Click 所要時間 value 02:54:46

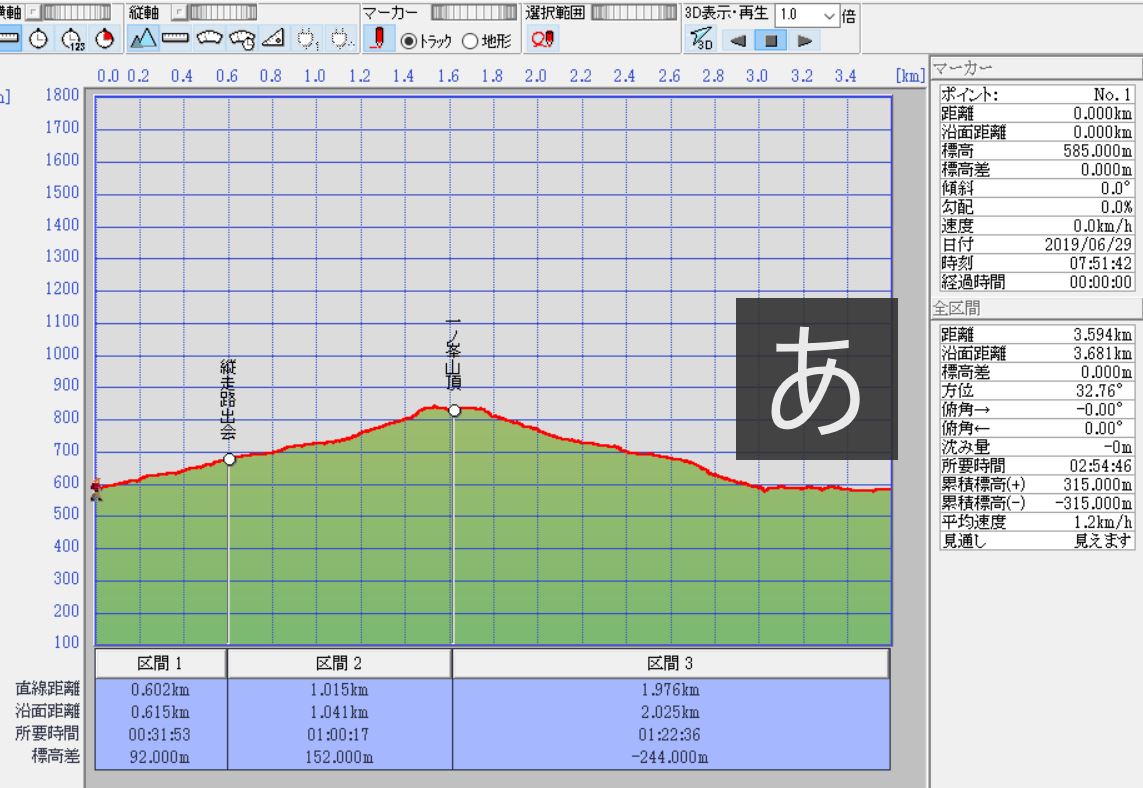[1101, 466]
